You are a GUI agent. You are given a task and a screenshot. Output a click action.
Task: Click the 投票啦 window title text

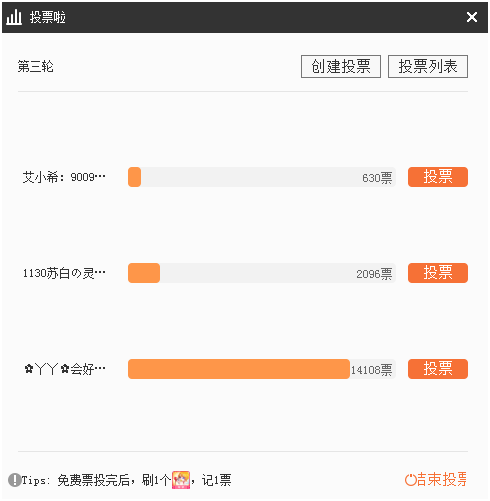[47, 17]
